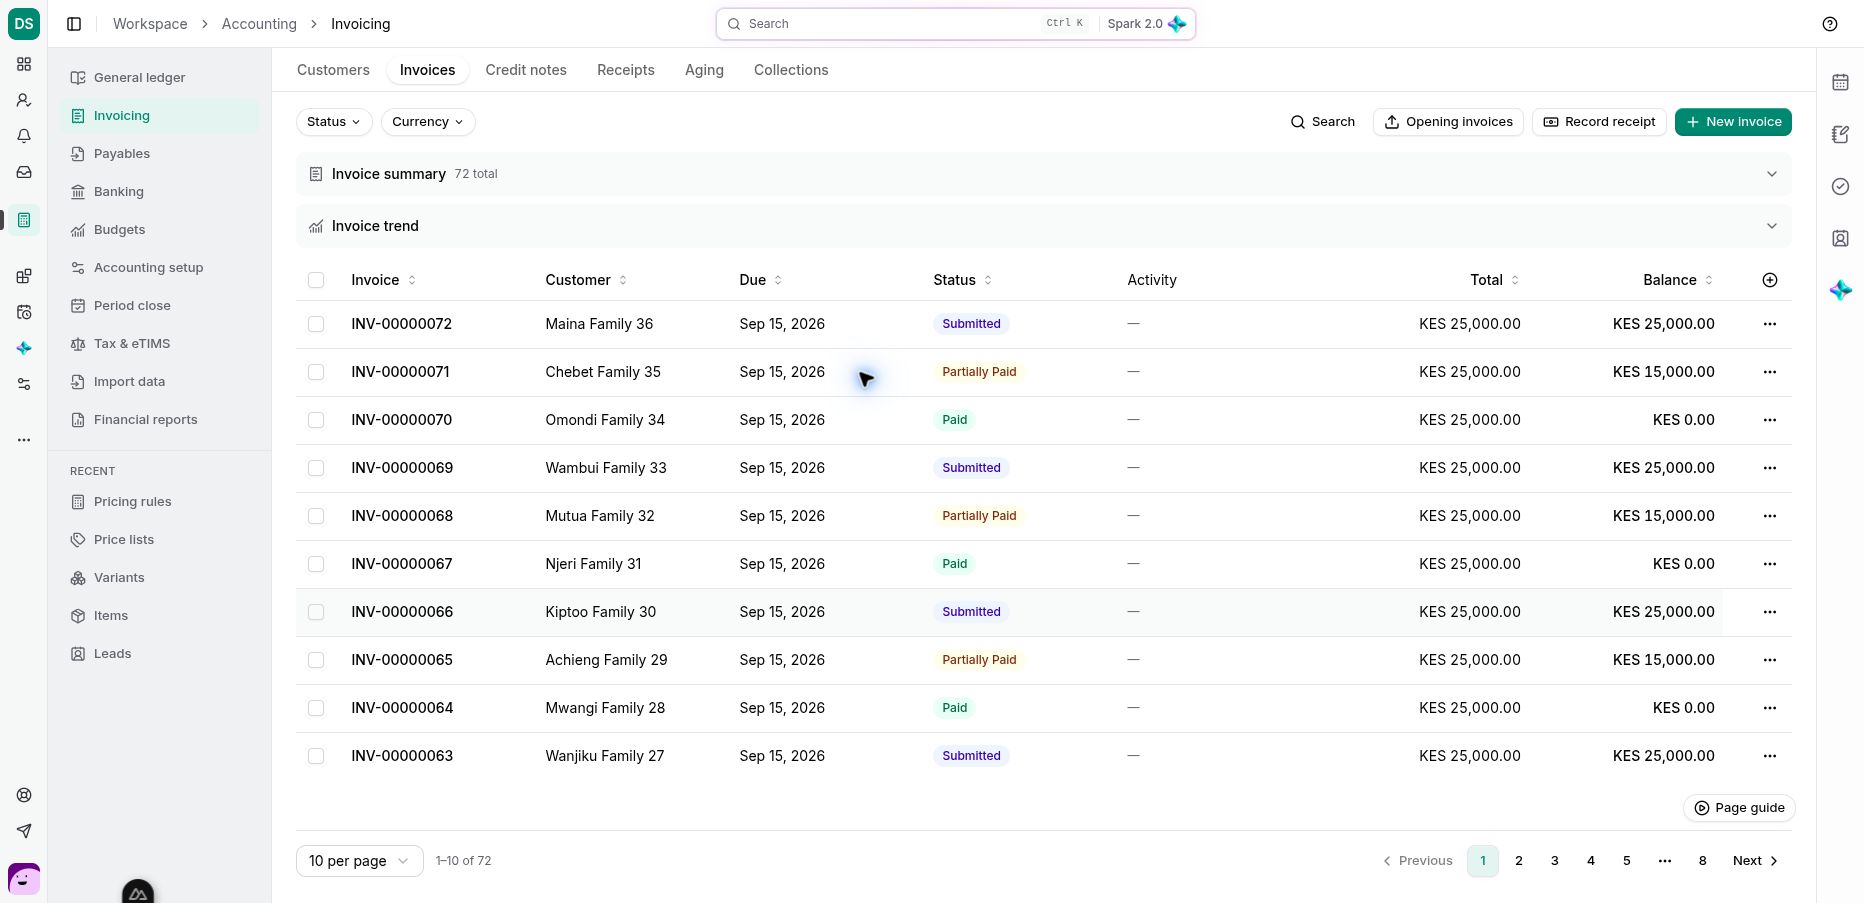Image resolution: width=1864 pixels, height=903 pixels.
Task: Open the Aging tab
Action: click(704, 70)
